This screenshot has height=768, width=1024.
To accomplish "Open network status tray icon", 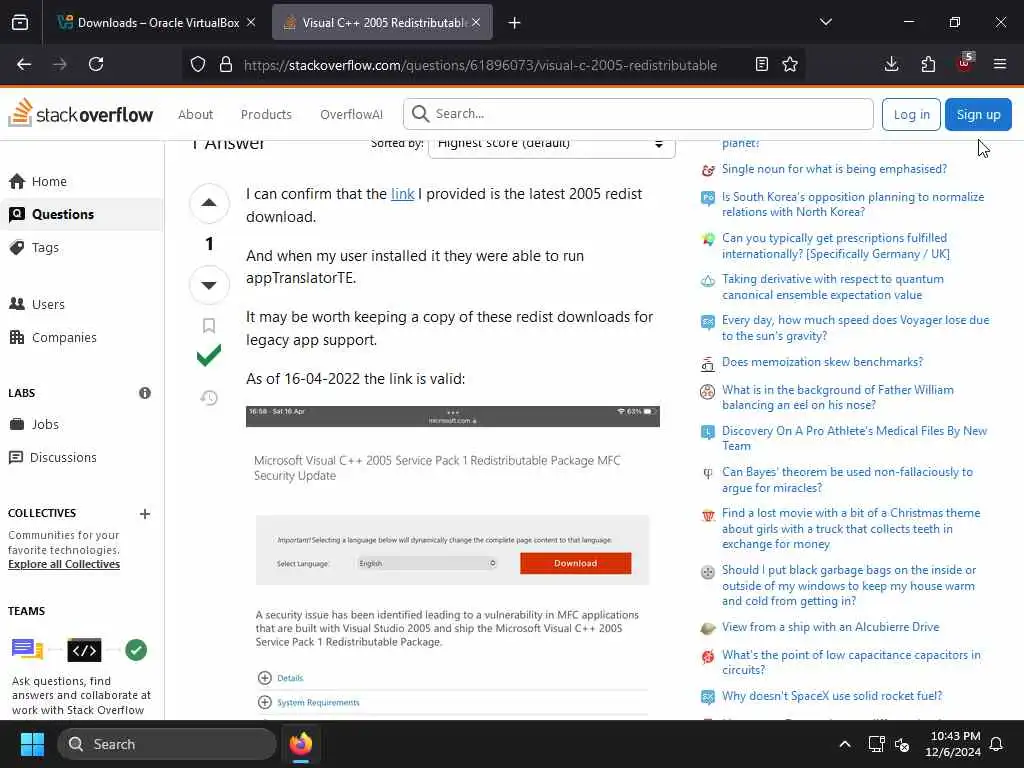I will (876, 744).
